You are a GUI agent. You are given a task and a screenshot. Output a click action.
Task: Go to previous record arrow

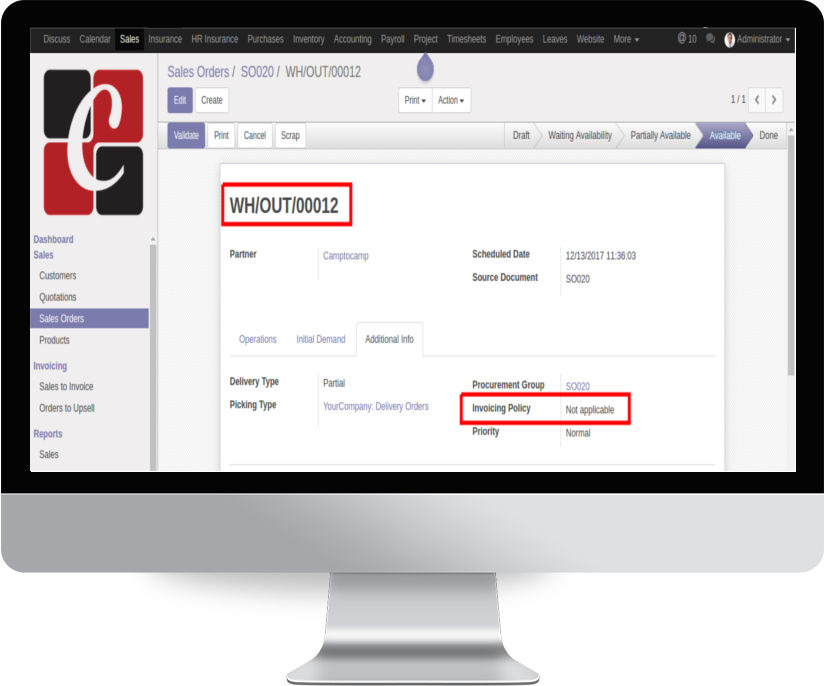pyautogui.click(x=757, y=100)
